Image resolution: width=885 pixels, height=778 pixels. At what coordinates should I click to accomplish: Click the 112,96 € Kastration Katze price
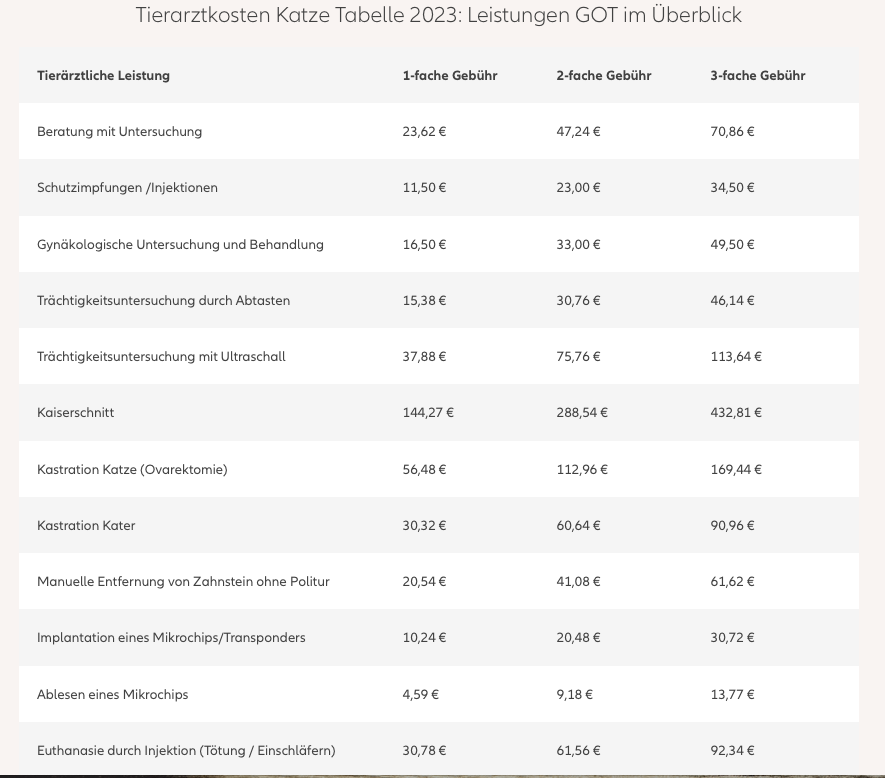pyautogui.click(x=582, y=470)
